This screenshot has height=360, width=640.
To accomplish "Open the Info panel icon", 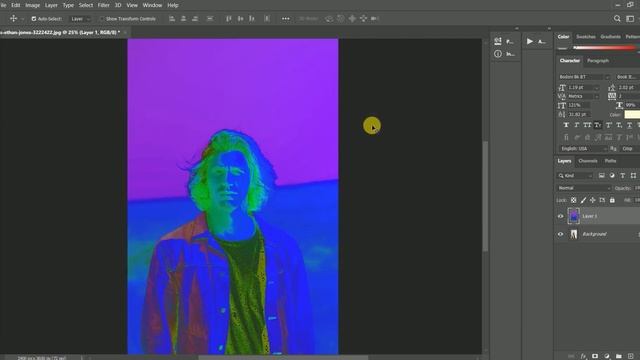I will [x=498, y=54].
